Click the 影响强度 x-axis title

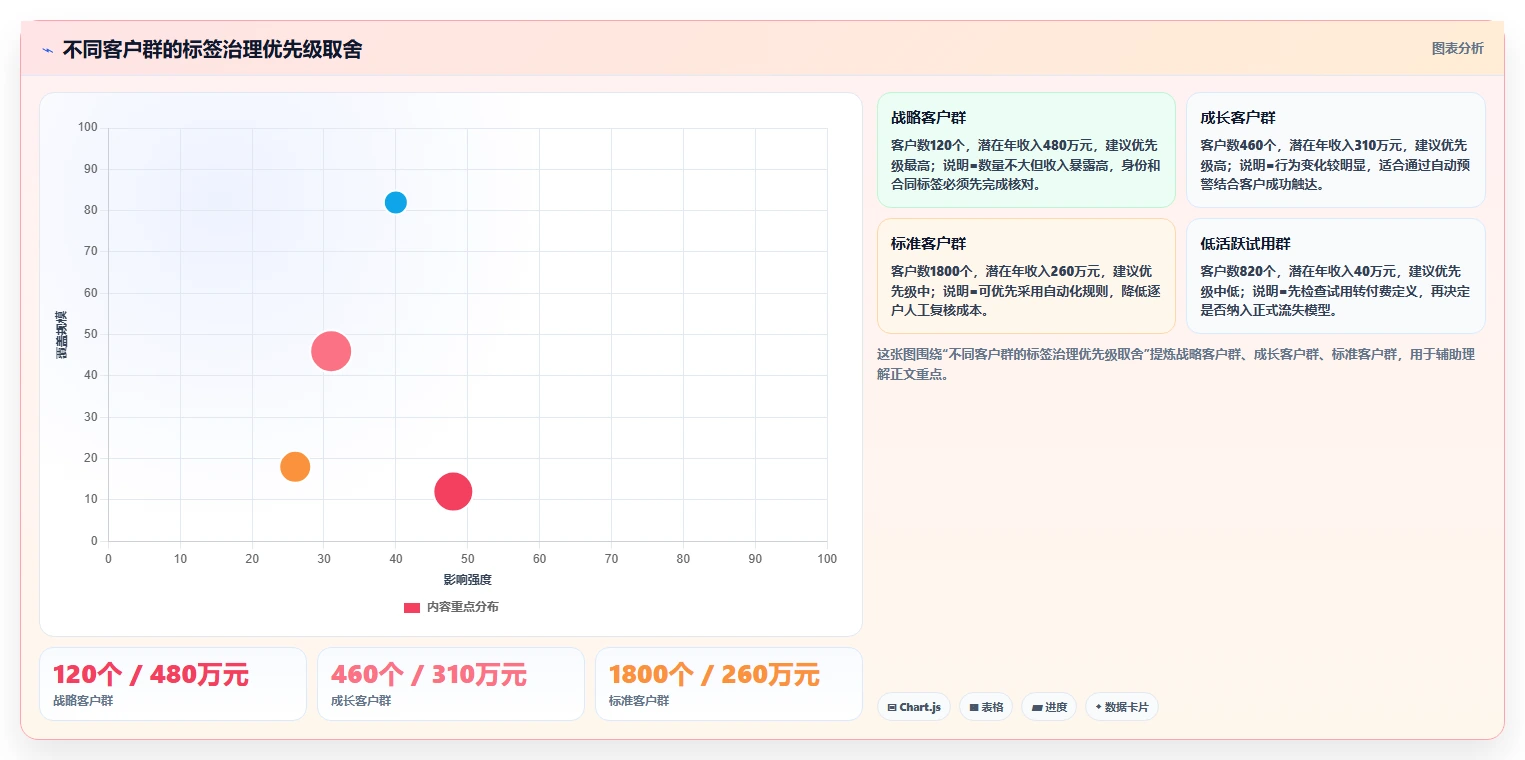click(468, 580)
